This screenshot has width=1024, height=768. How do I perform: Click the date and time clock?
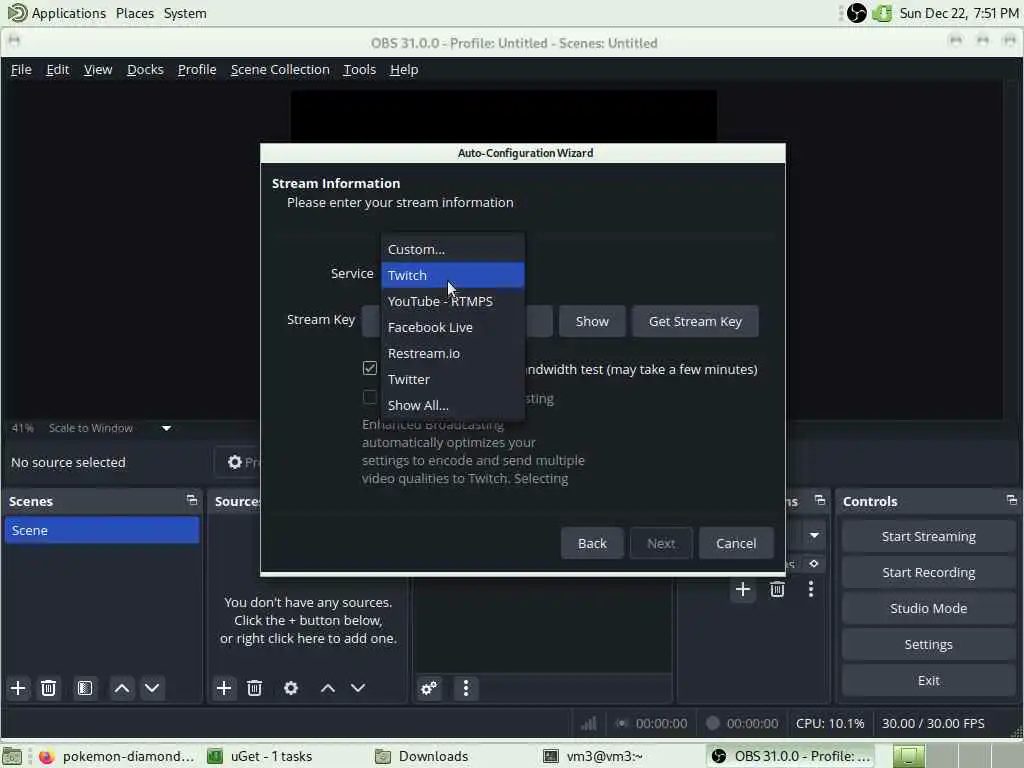coord(959,12)
